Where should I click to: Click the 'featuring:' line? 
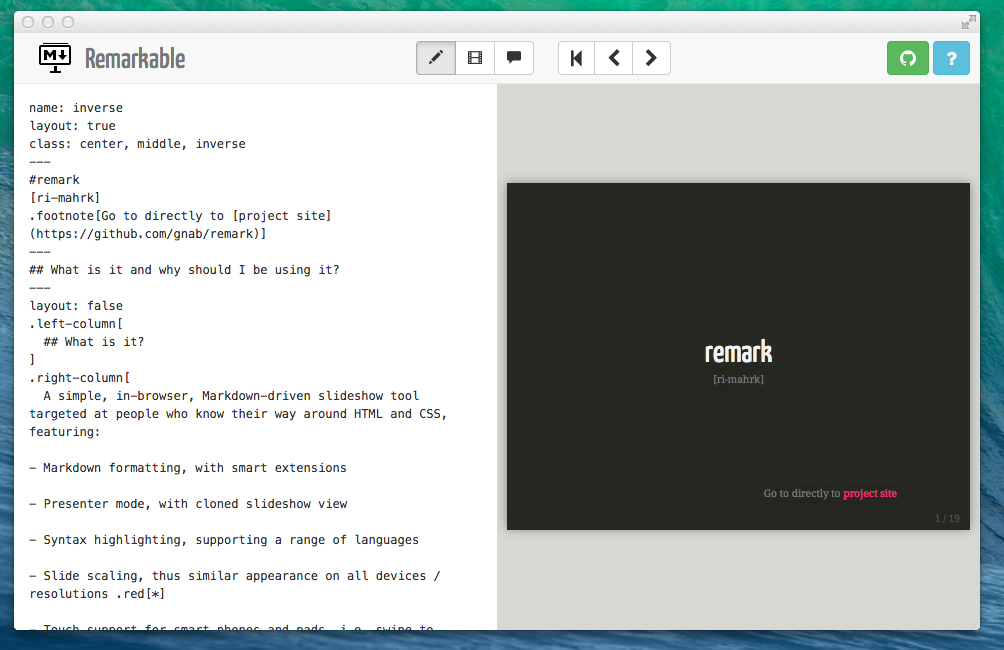65,432
